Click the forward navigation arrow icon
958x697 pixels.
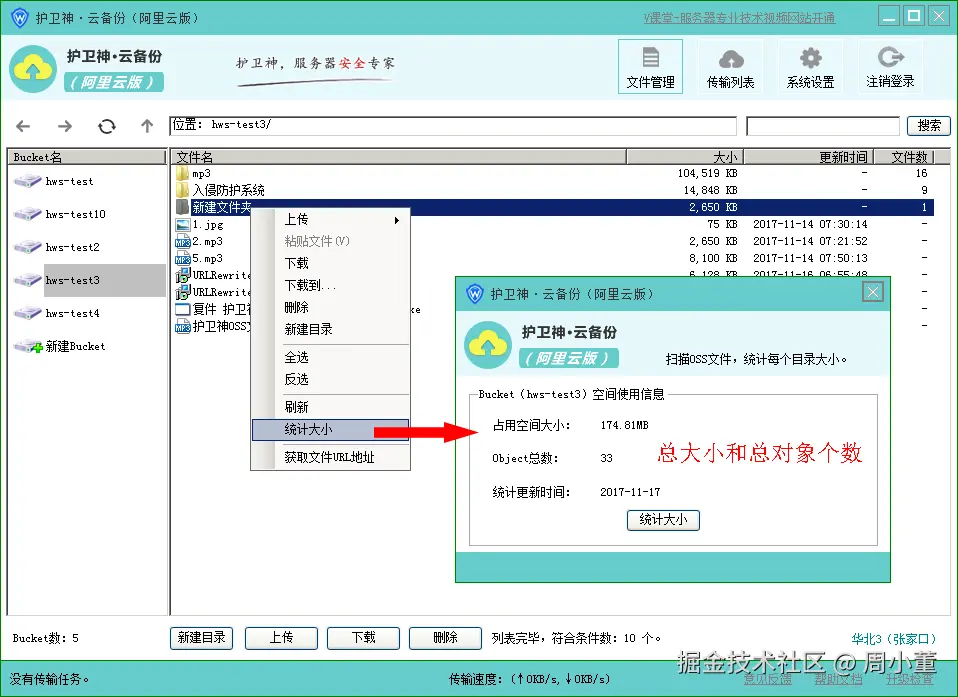tap(64, 126)
